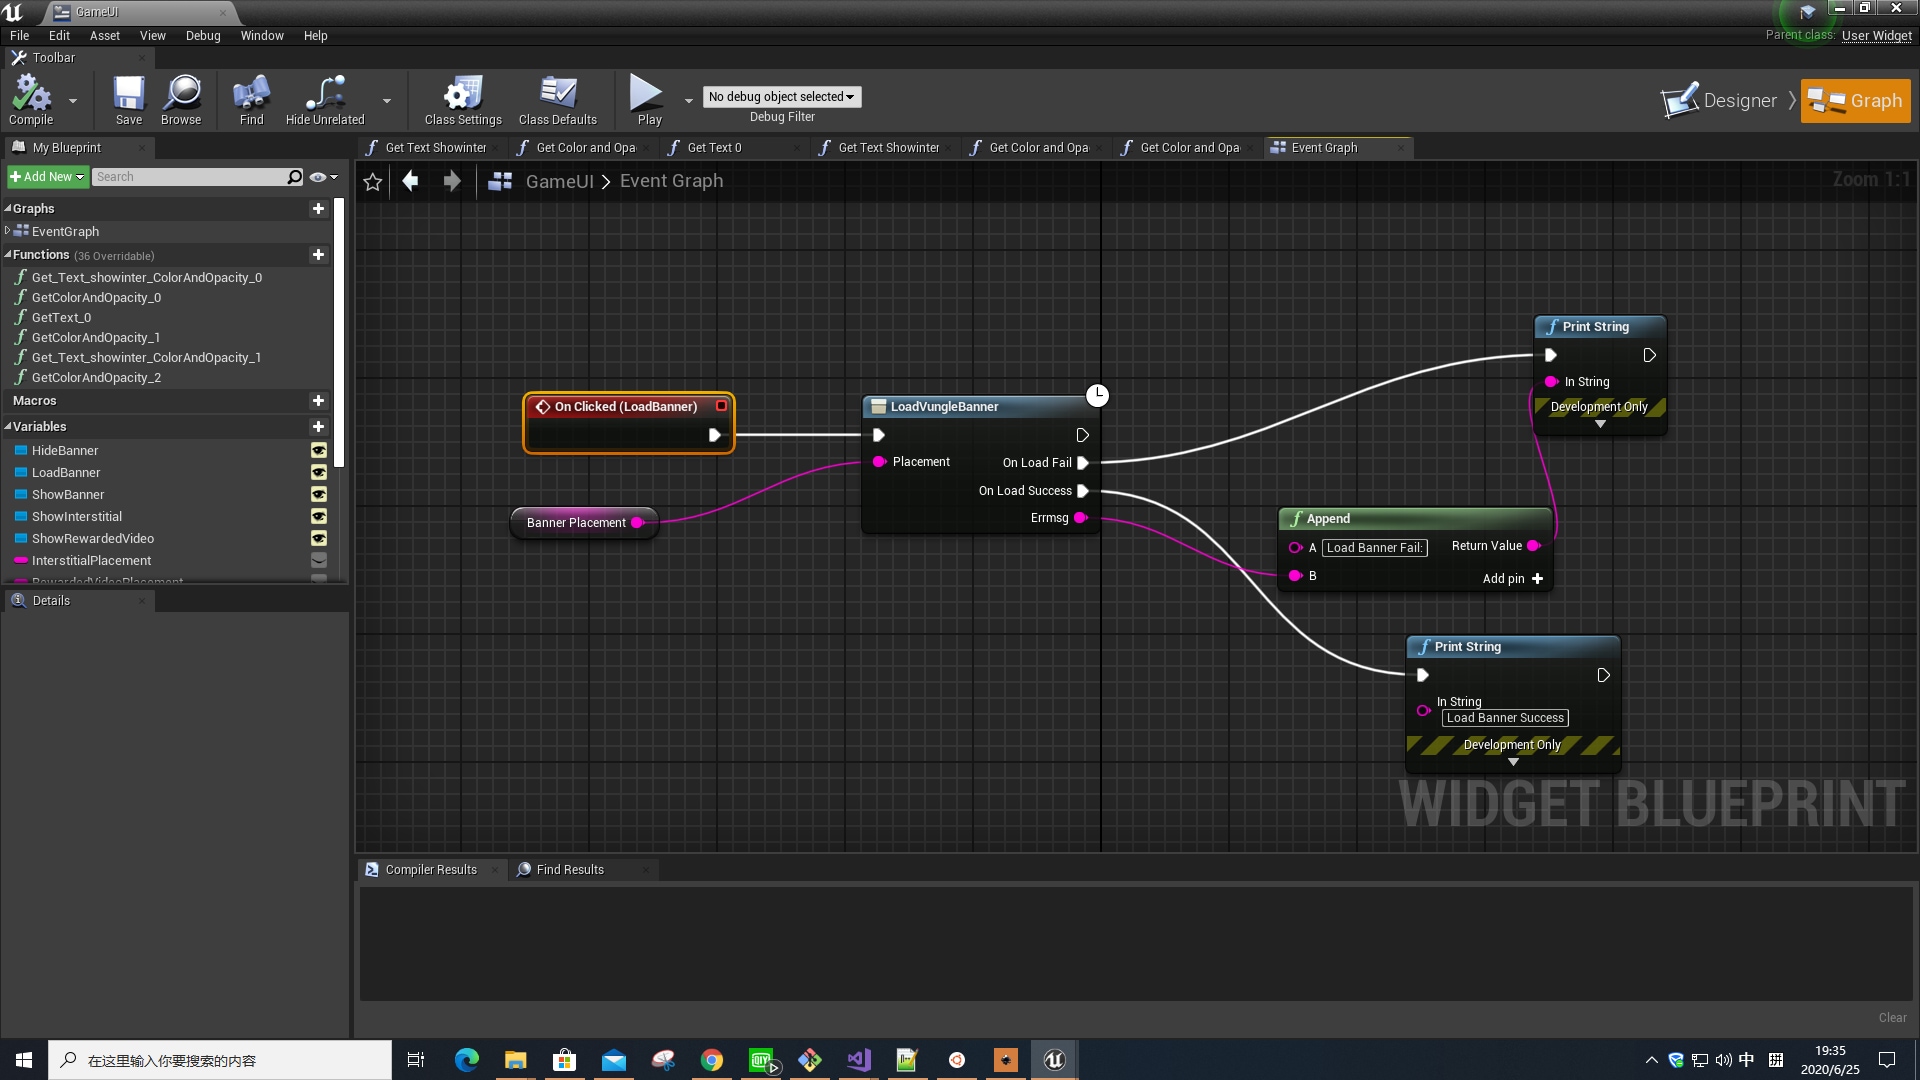Open debug object selection dropdown
The width and height of the screenshot is (1920, 1080).
pos(781,97)
